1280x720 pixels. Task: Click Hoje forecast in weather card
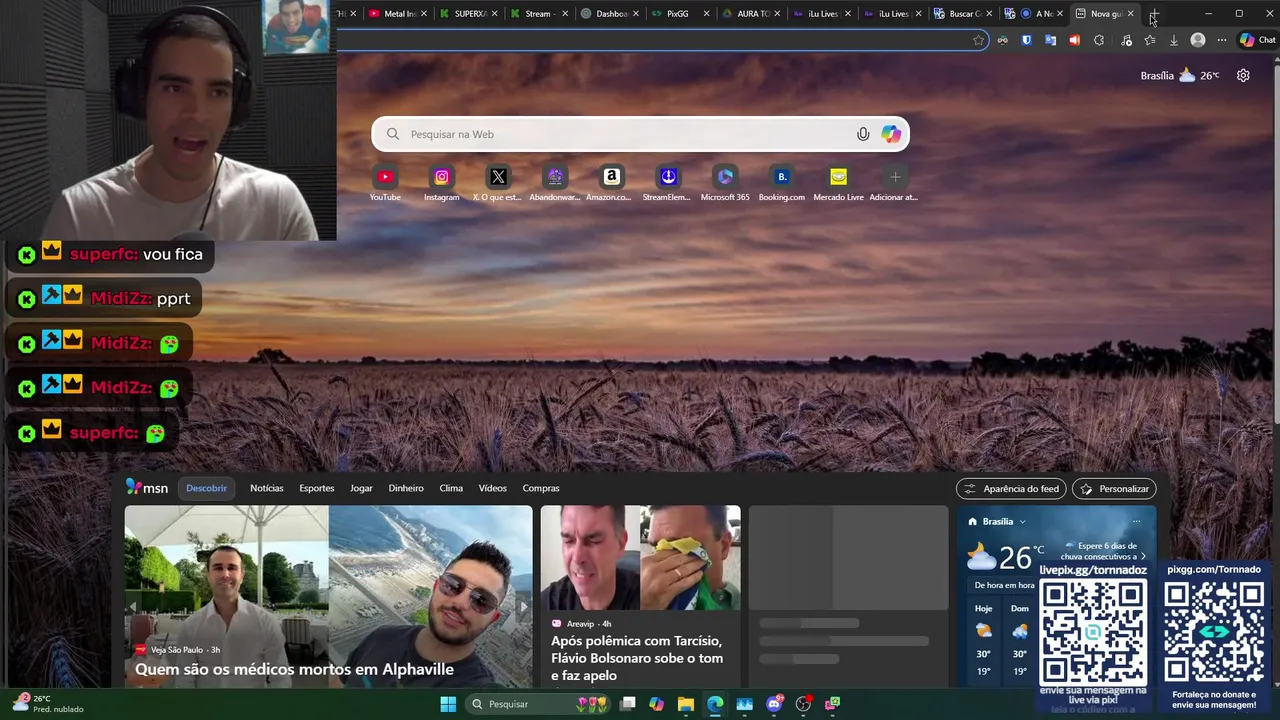(x=984, y=641)
